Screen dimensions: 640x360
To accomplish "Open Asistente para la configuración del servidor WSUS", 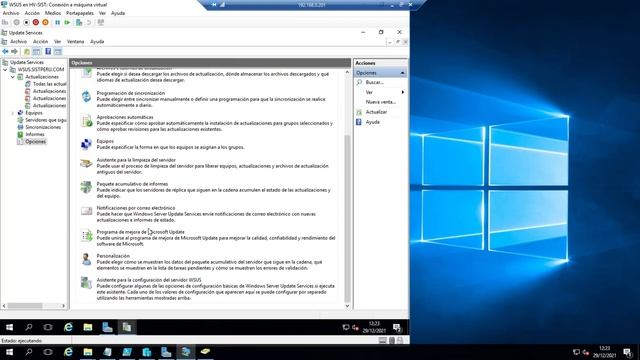I will click(149, 280).
